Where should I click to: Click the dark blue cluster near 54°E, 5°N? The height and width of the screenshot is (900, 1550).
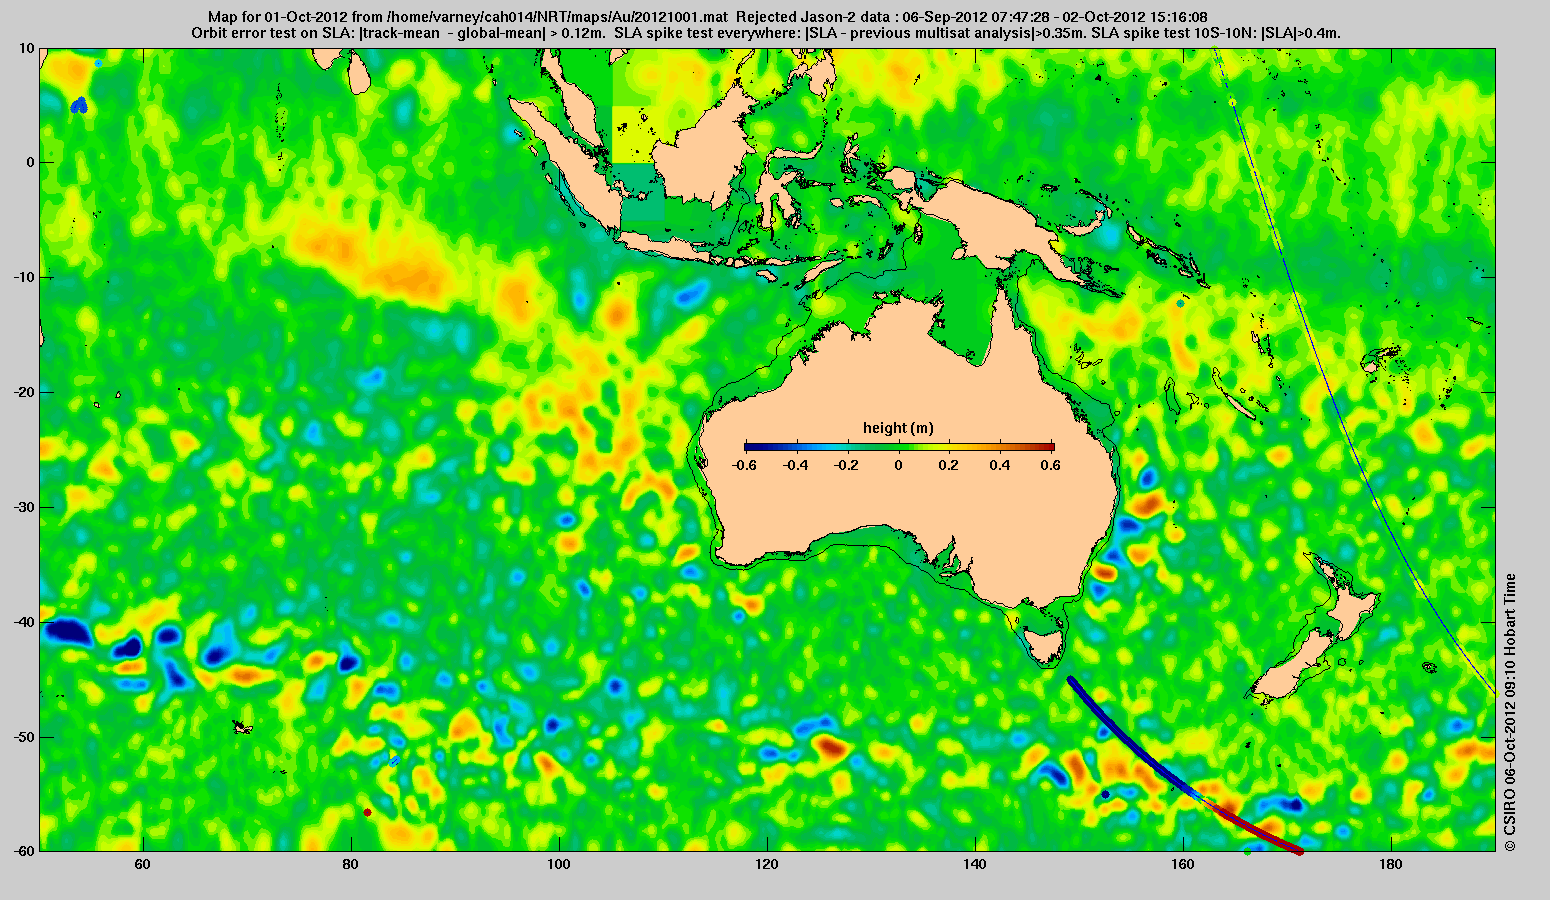click(x=80, y=105)
